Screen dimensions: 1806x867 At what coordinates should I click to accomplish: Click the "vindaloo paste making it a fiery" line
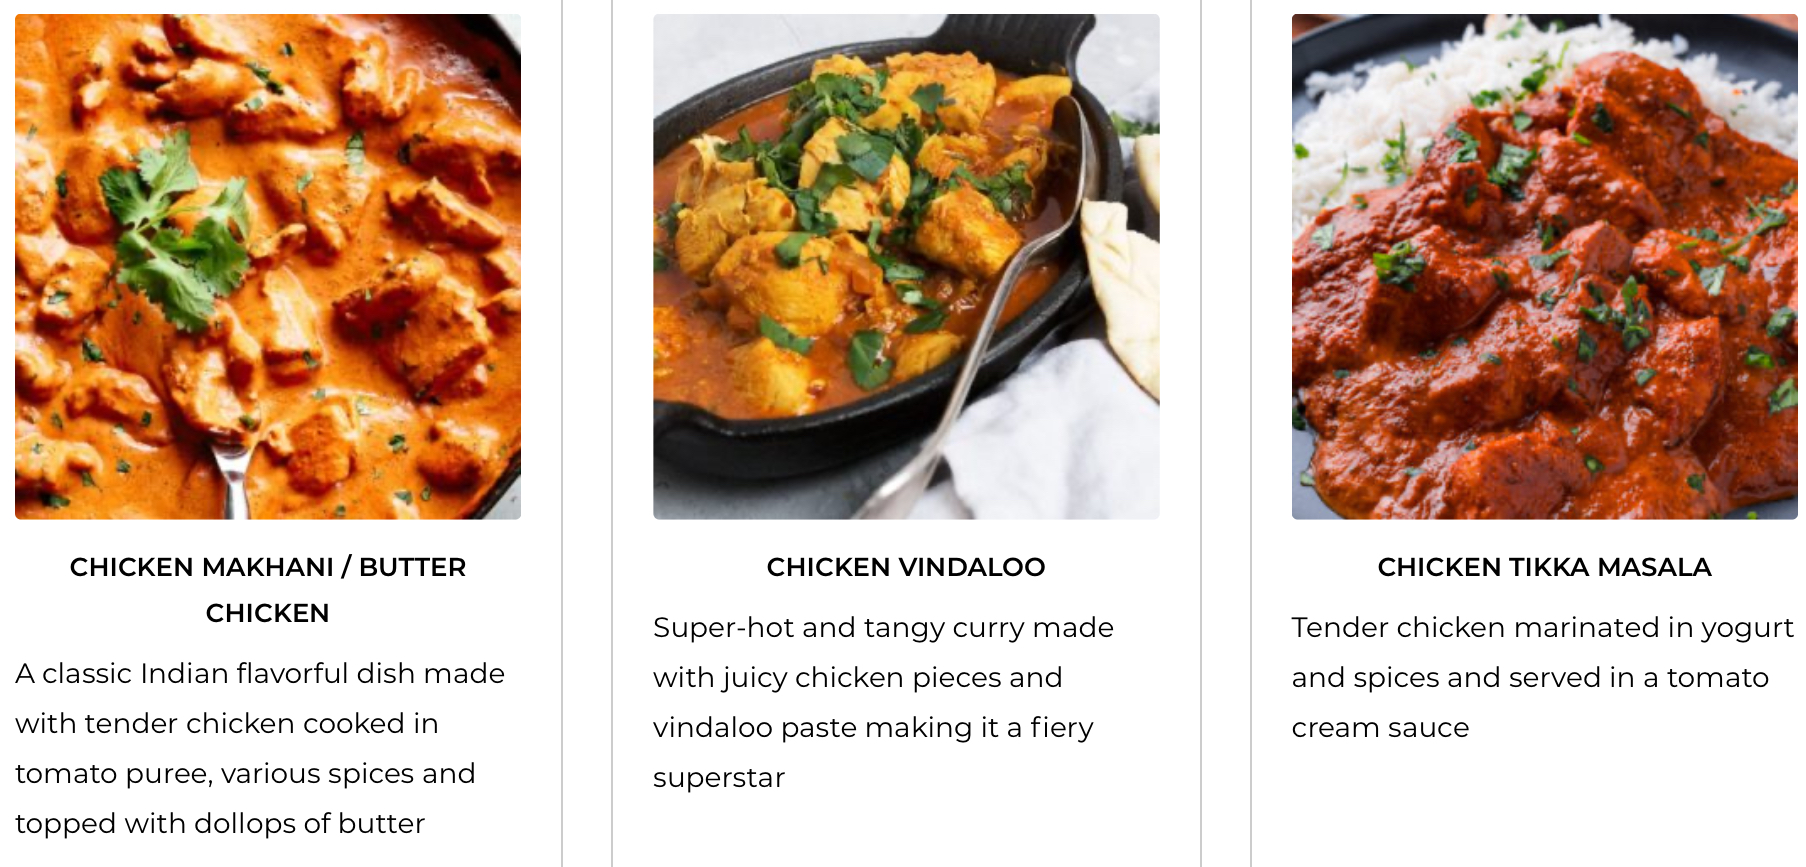click(x=873, y=727)
